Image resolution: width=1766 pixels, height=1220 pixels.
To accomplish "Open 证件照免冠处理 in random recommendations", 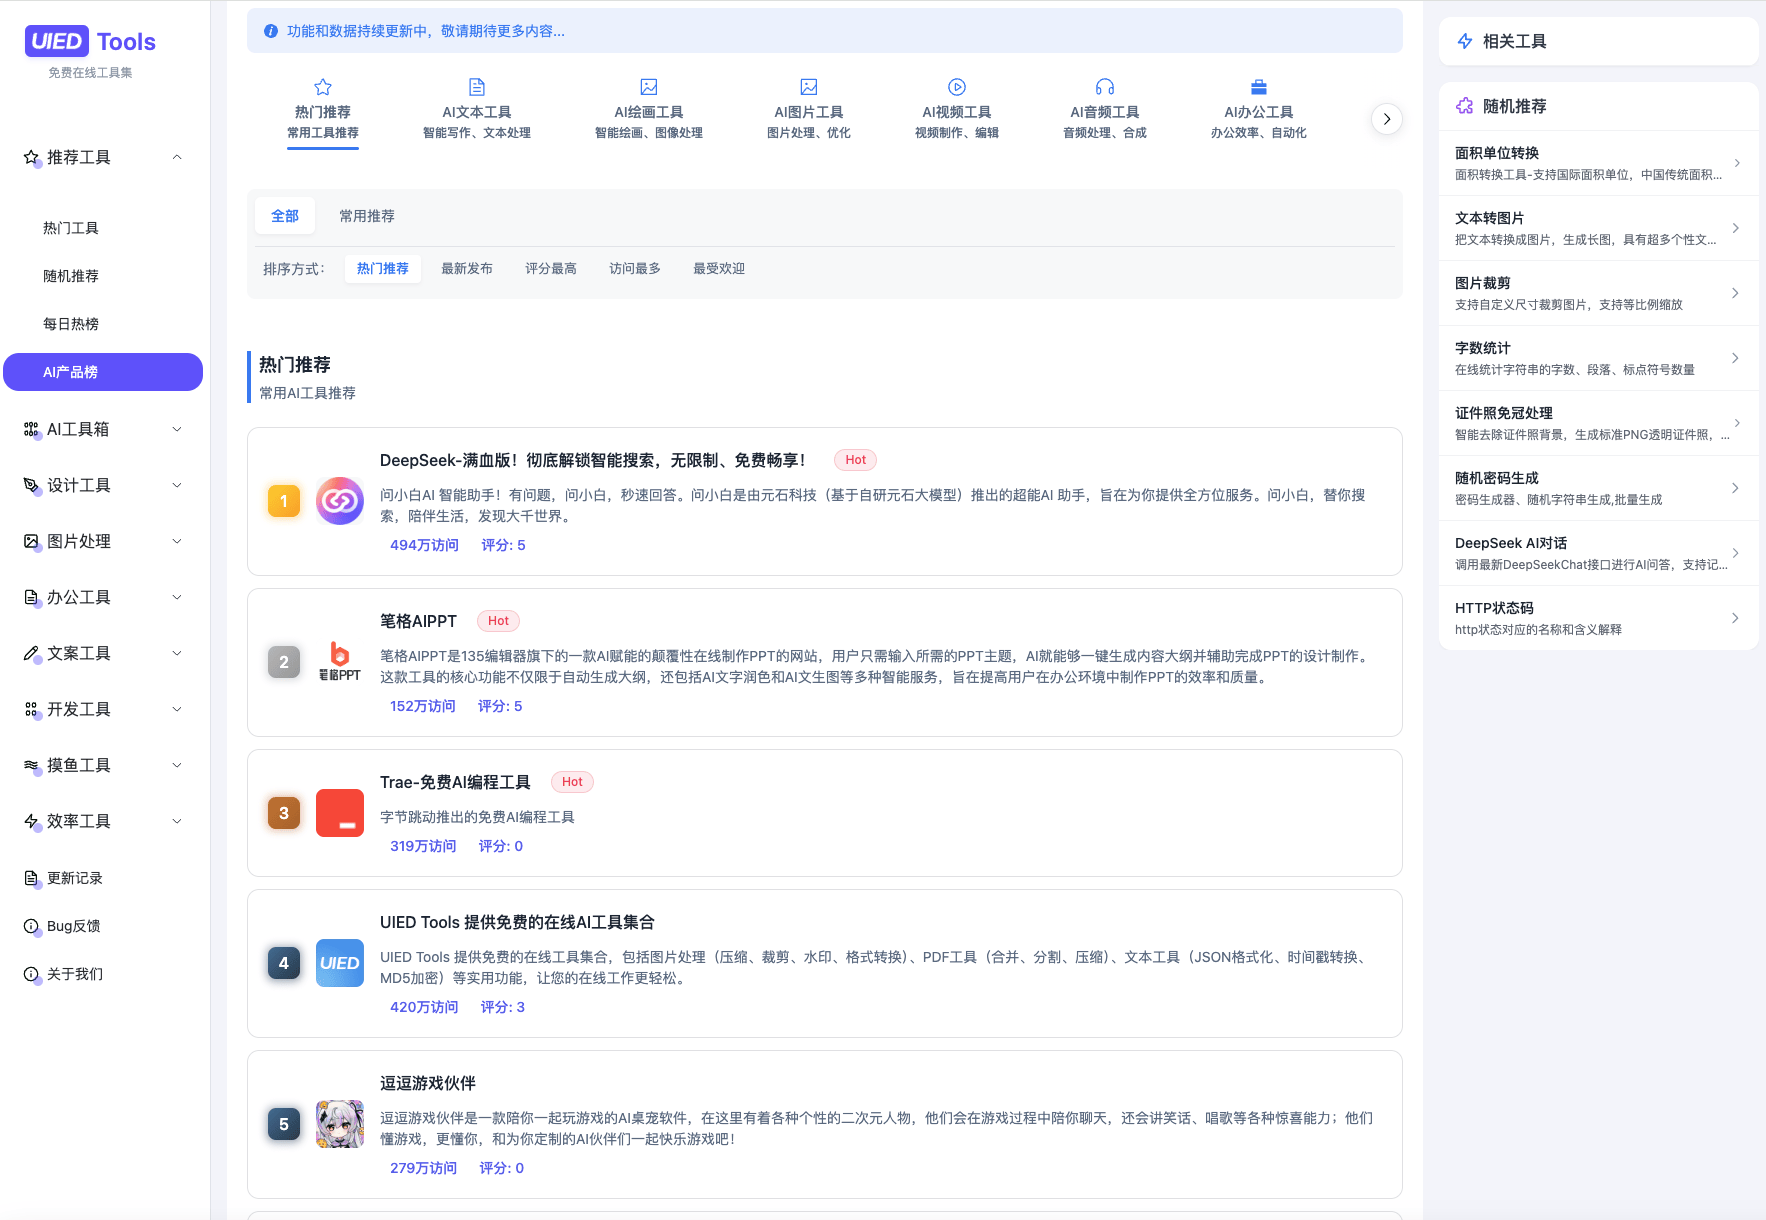I will click(x=1598, y=423).
